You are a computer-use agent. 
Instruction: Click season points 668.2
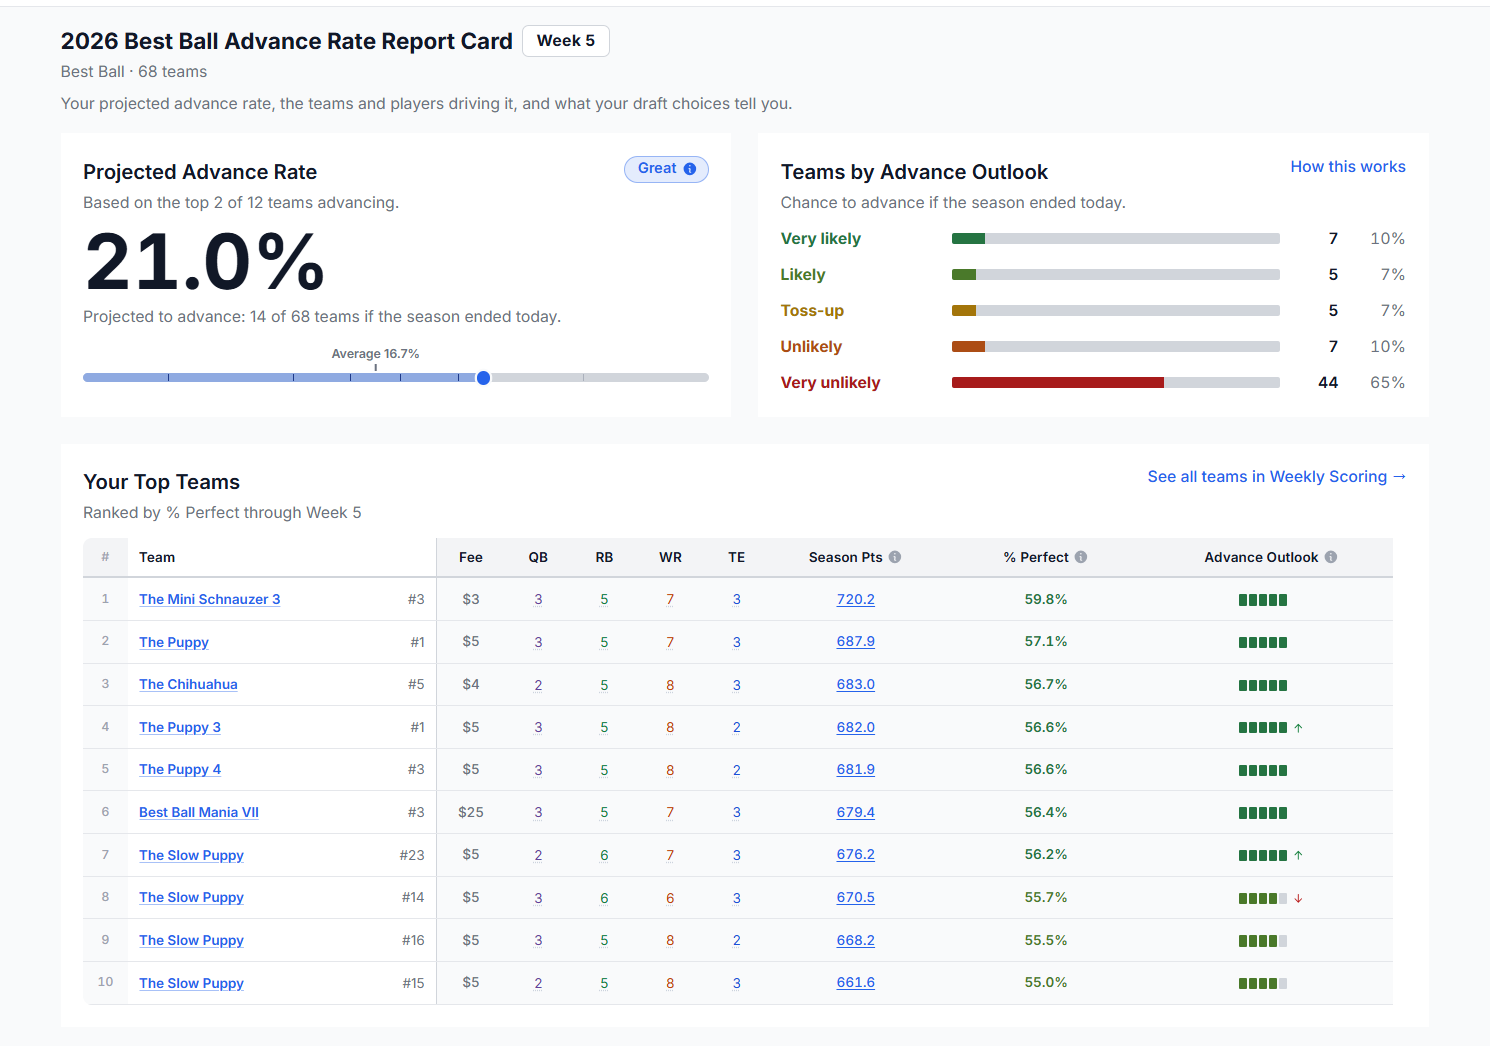pyautogui.click(x=856, y=940)
